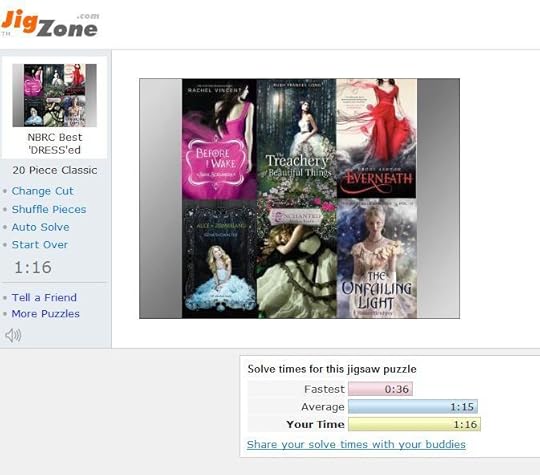This screenshot has height=475, width=540.
Task: Click the Your Time yellow bar
Action: coord(414,424)
